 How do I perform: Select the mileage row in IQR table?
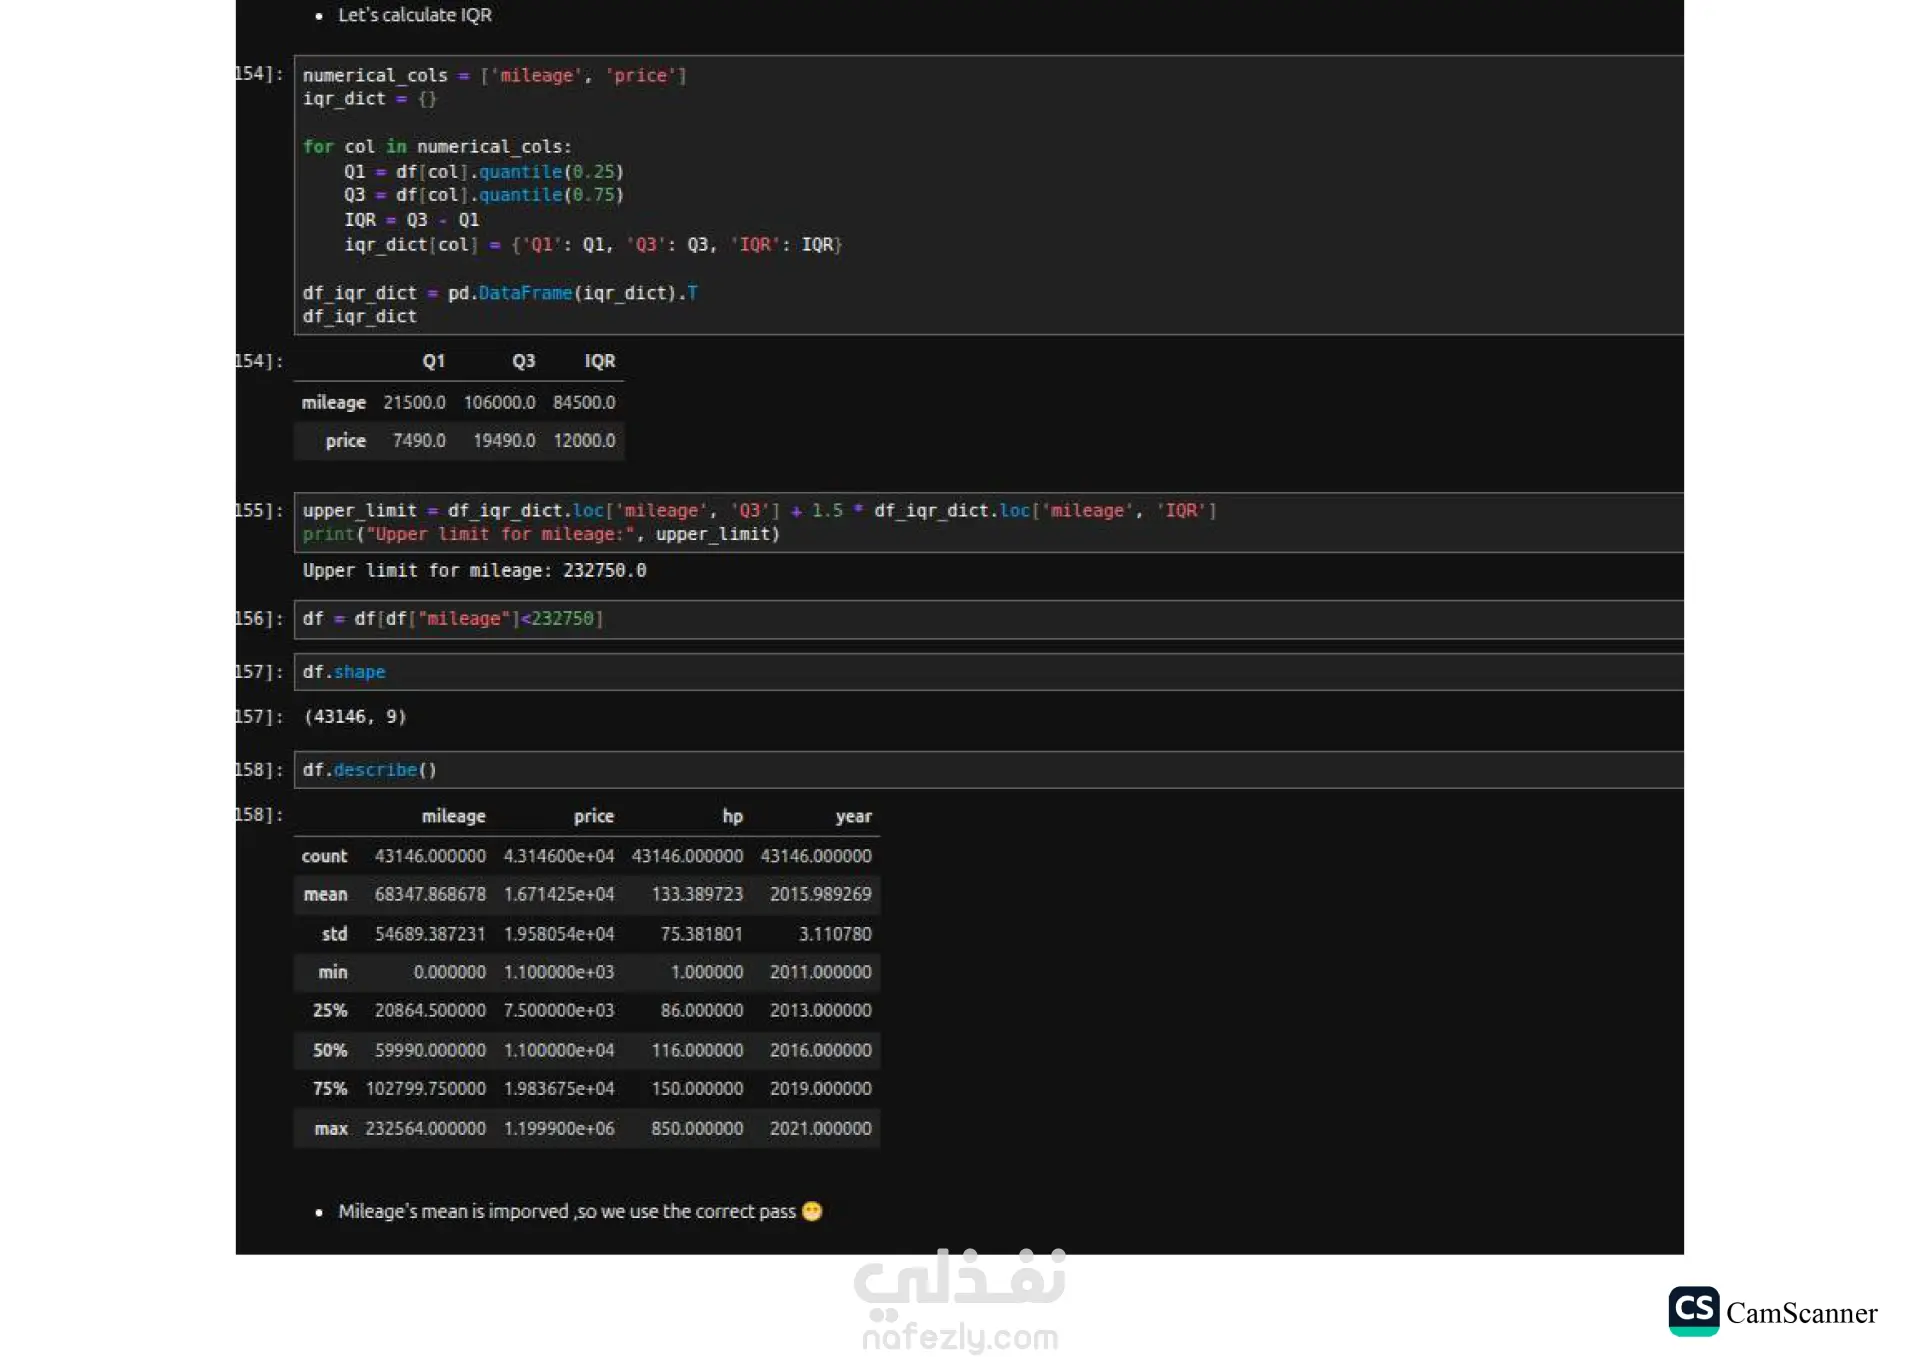334,402
